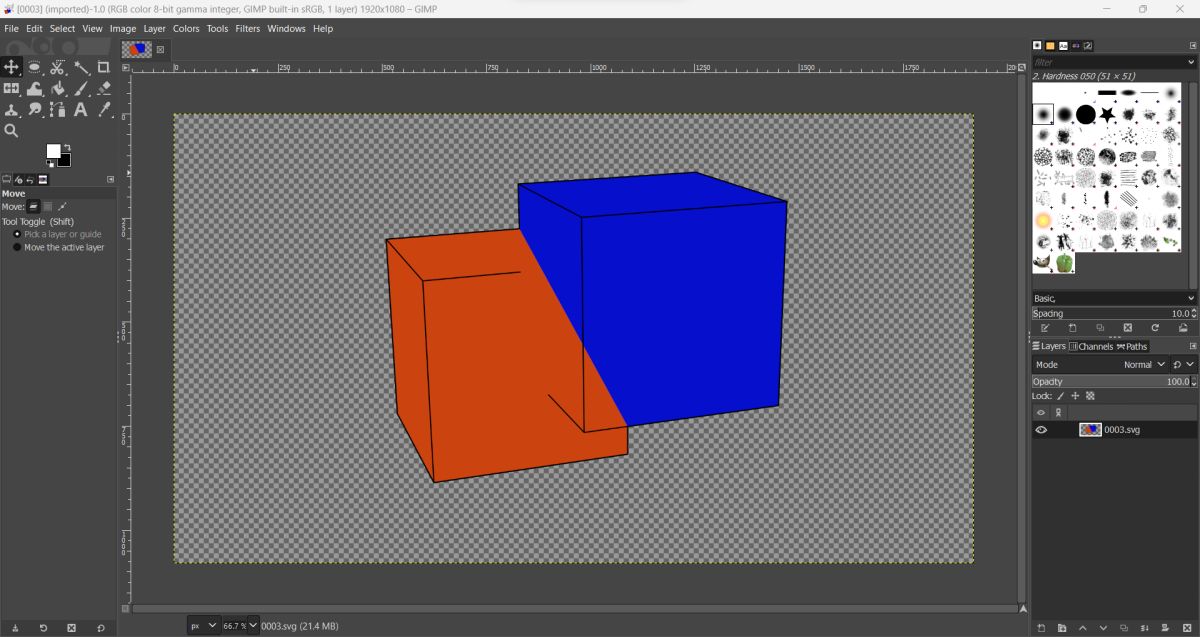Select the Paths tool
The image size is (1200, 637).
point(57,109)
